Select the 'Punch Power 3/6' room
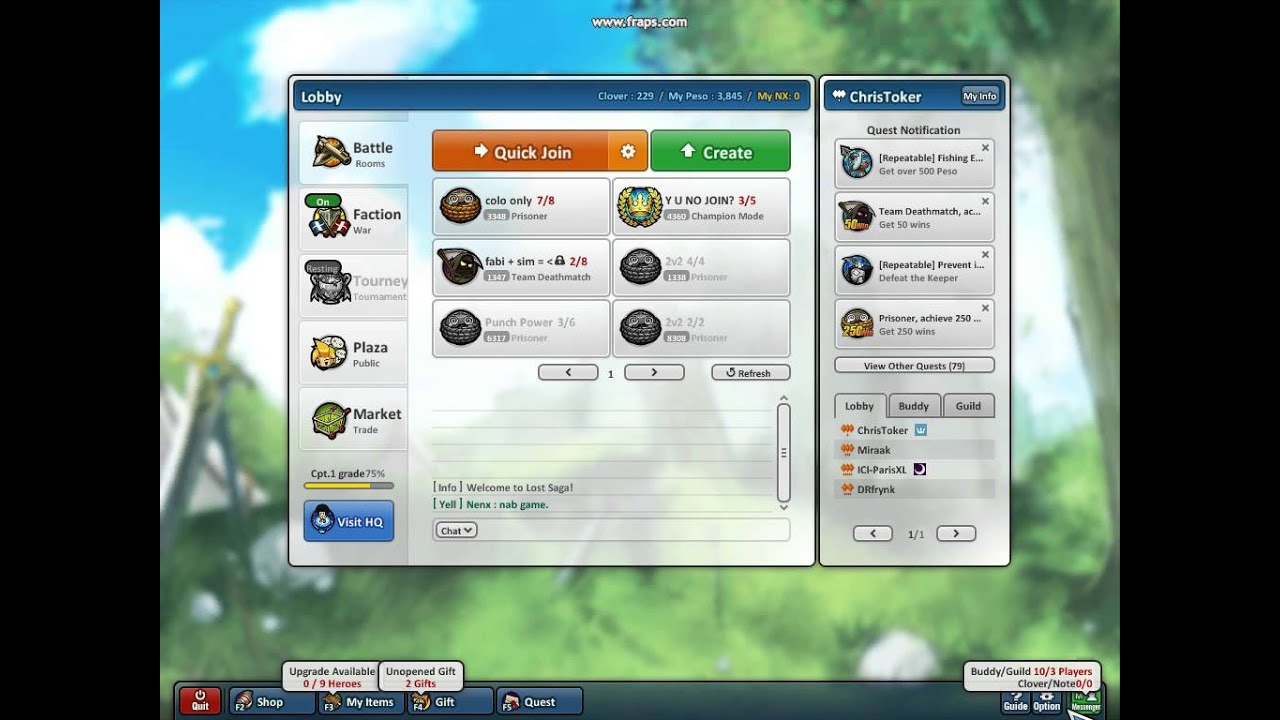The image size is (1280, 720). [521, 329]
